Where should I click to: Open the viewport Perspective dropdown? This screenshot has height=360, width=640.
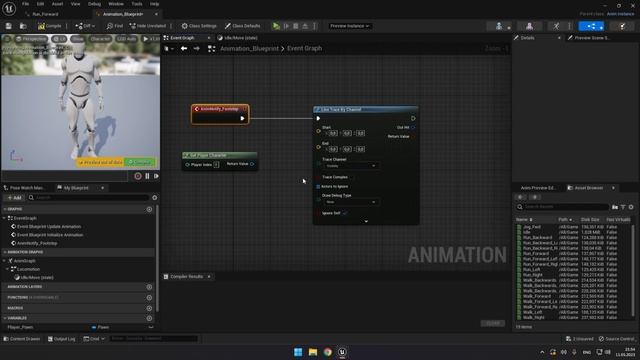tap(31, 39)
